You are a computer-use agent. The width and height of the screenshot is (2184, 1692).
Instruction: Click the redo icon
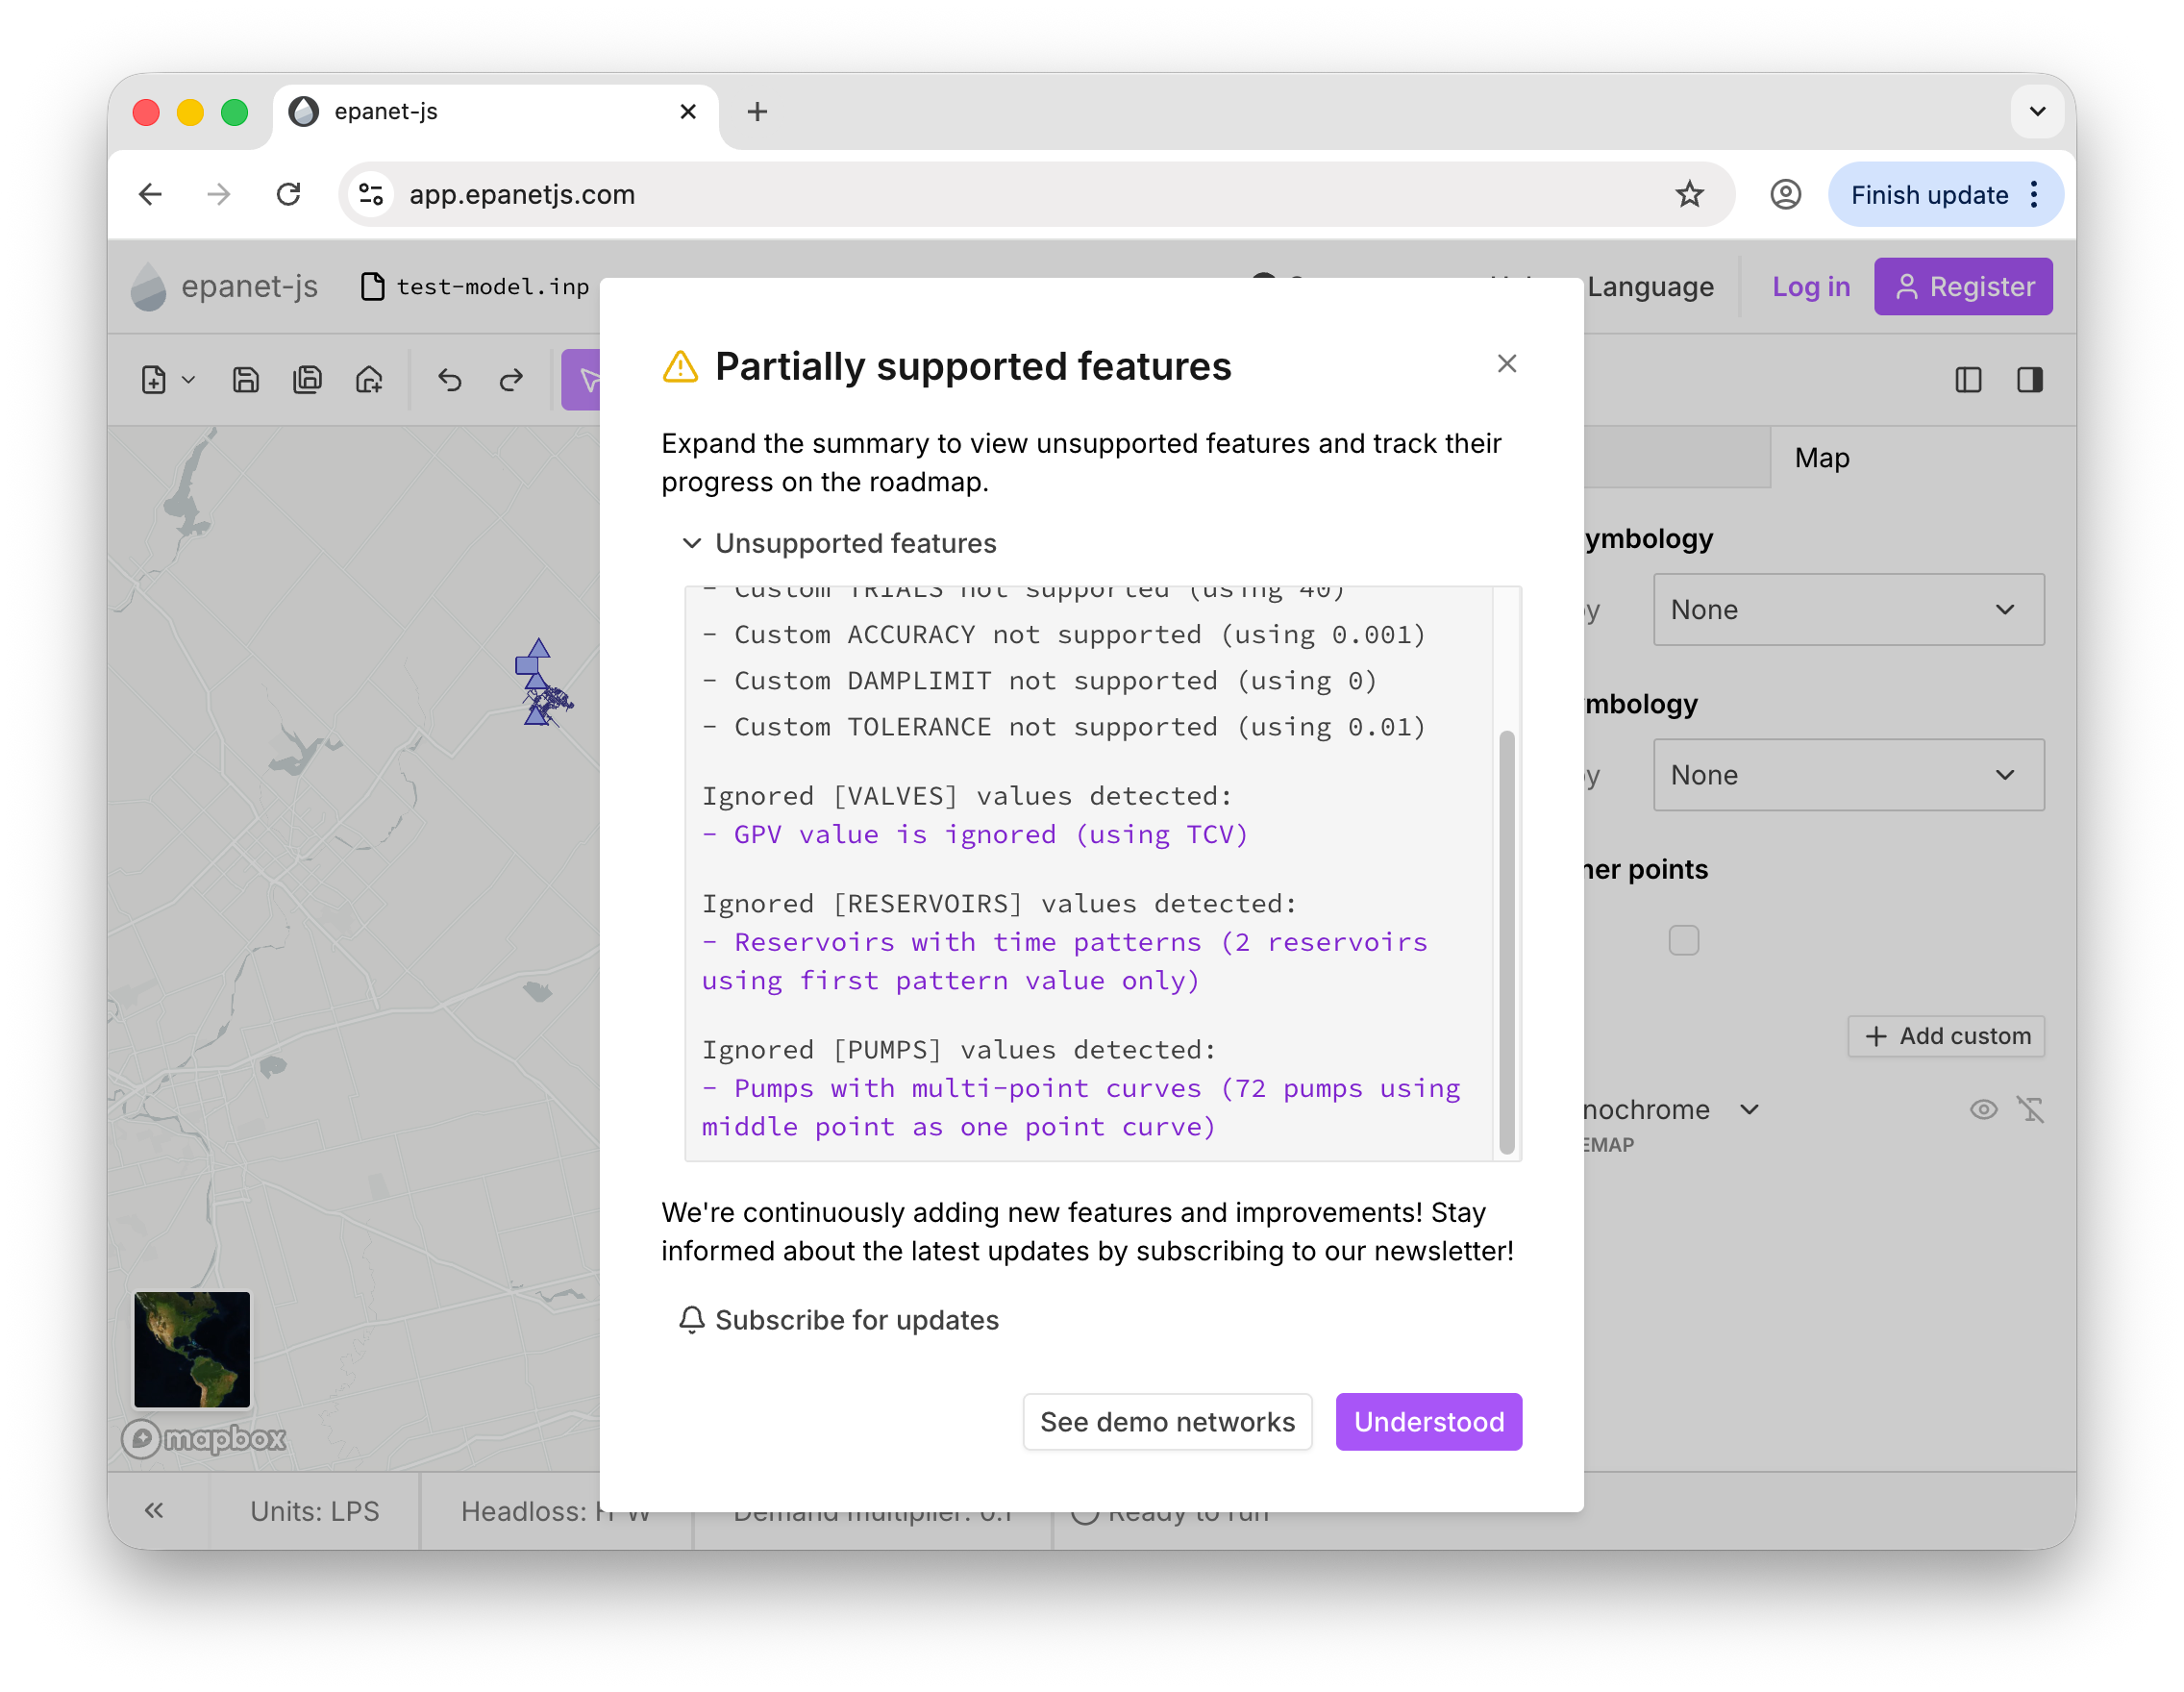tap(511, 380)
